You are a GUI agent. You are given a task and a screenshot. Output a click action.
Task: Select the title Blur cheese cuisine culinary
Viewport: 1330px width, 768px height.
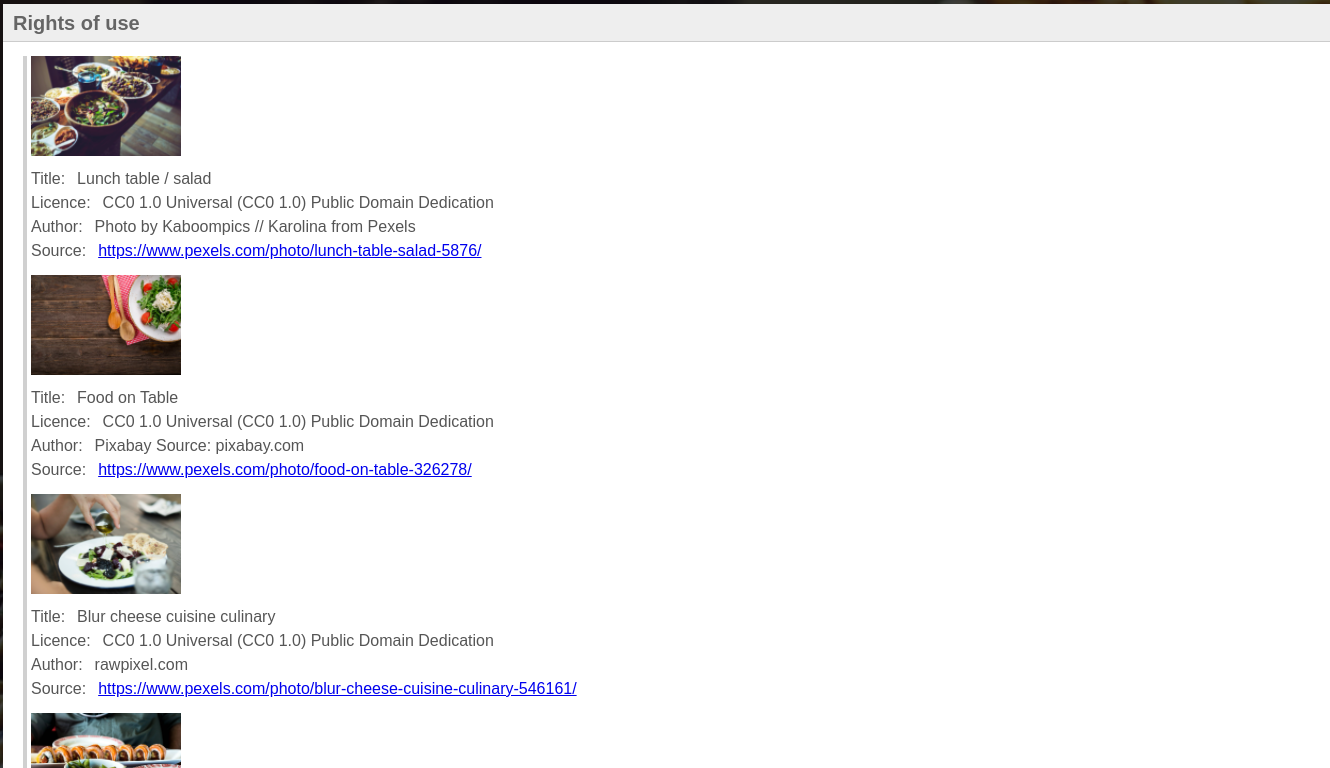[x=176, y=616]
